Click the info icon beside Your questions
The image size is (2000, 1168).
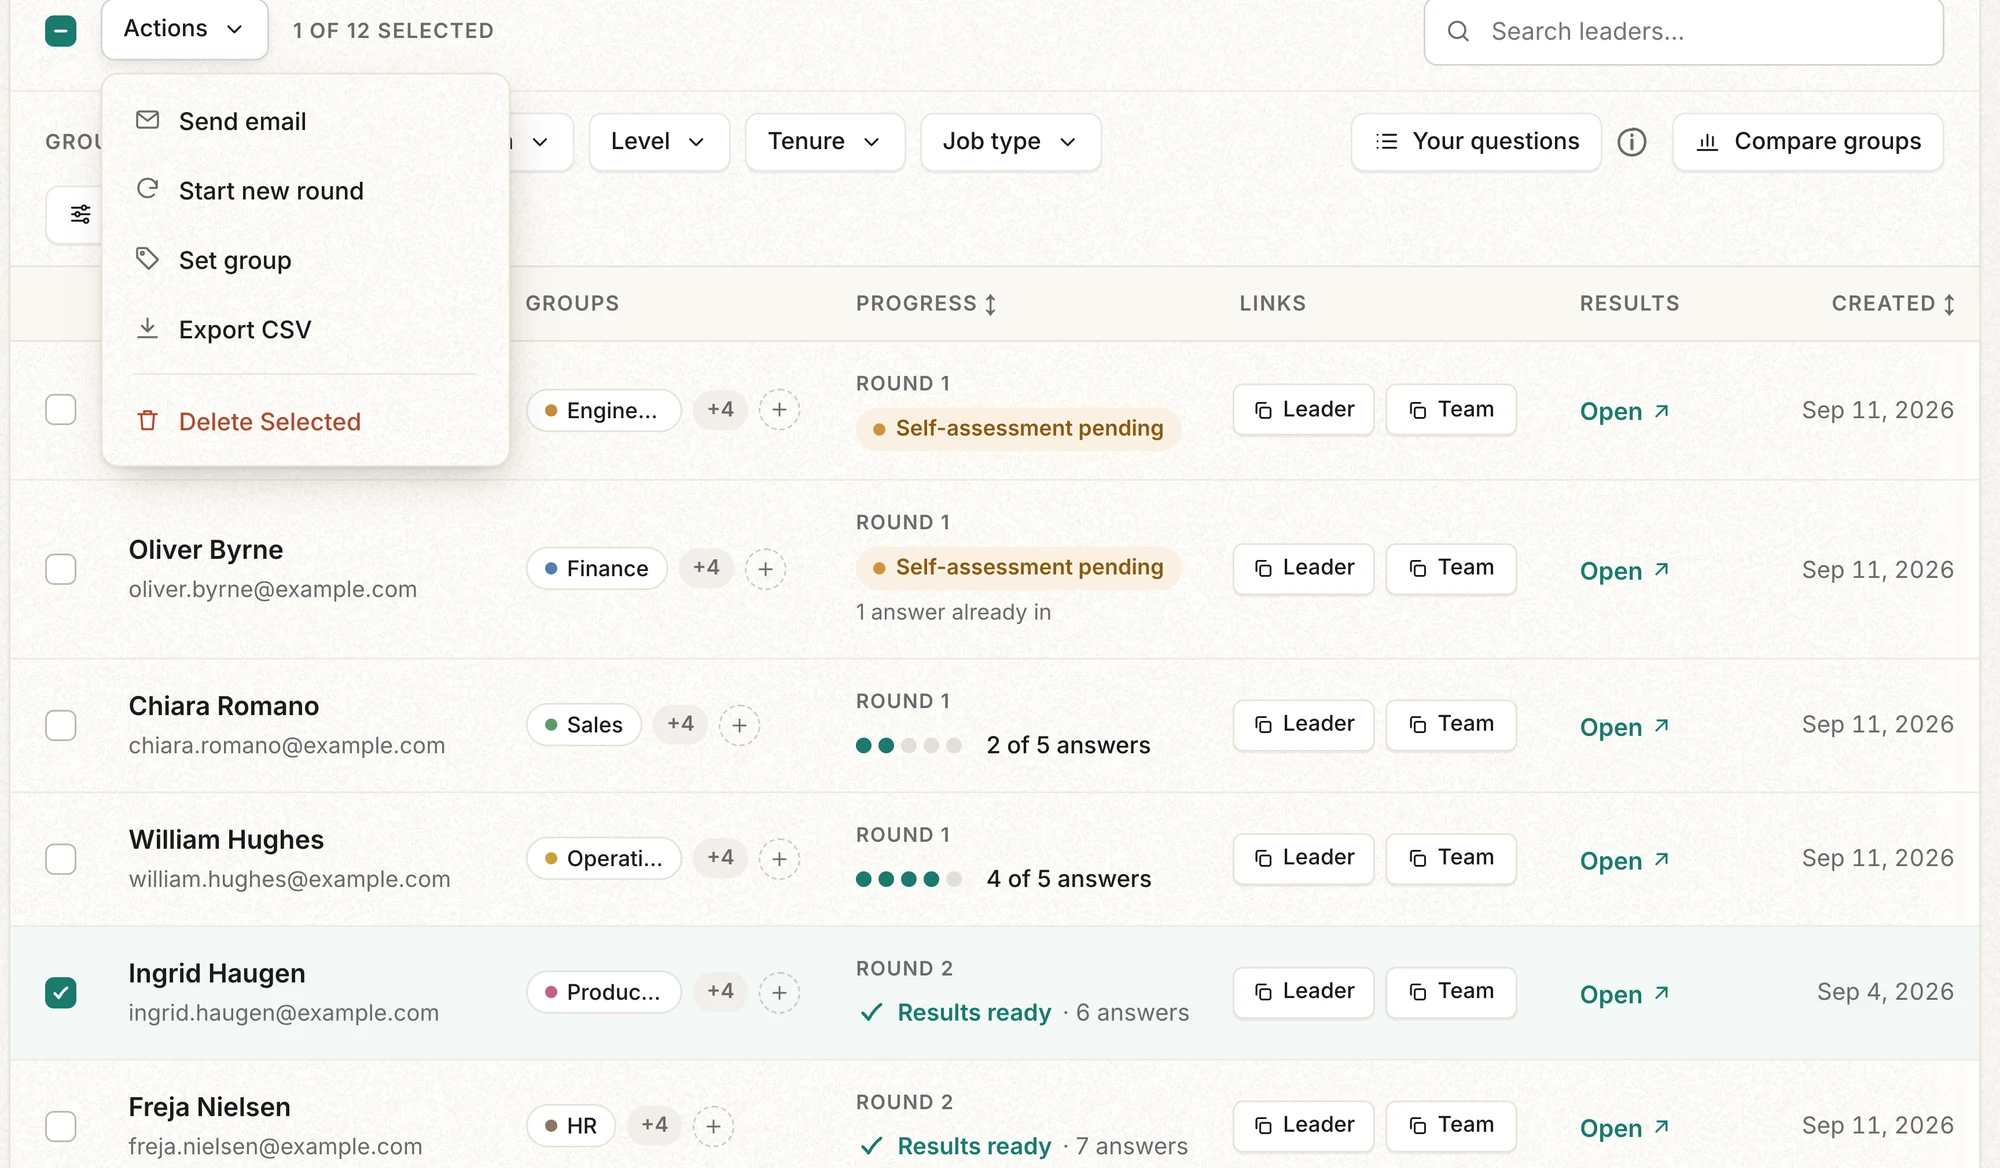[1632, 142]
